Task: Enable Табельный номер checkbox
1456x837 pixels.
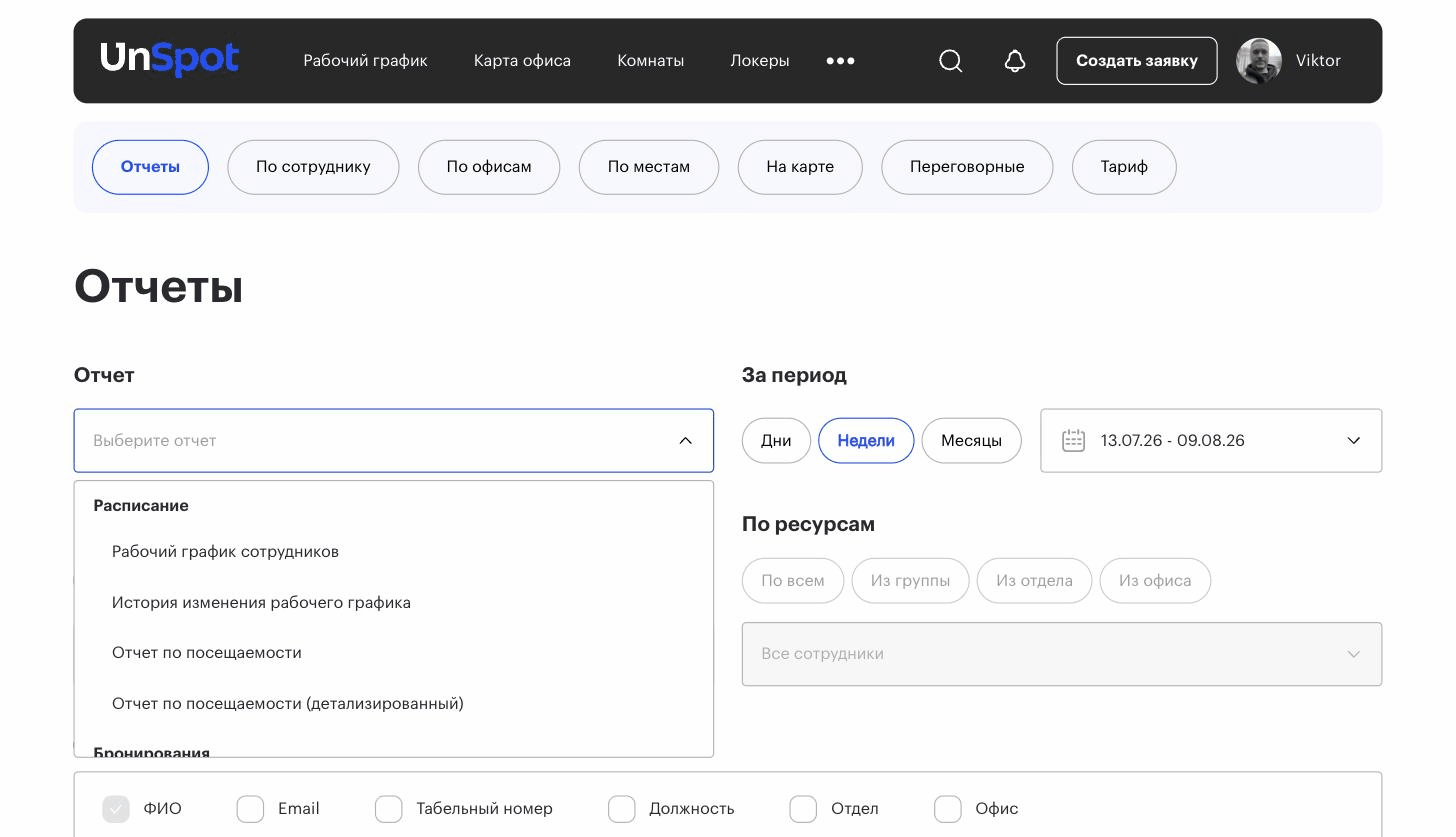Action: (x=388, y=809)
